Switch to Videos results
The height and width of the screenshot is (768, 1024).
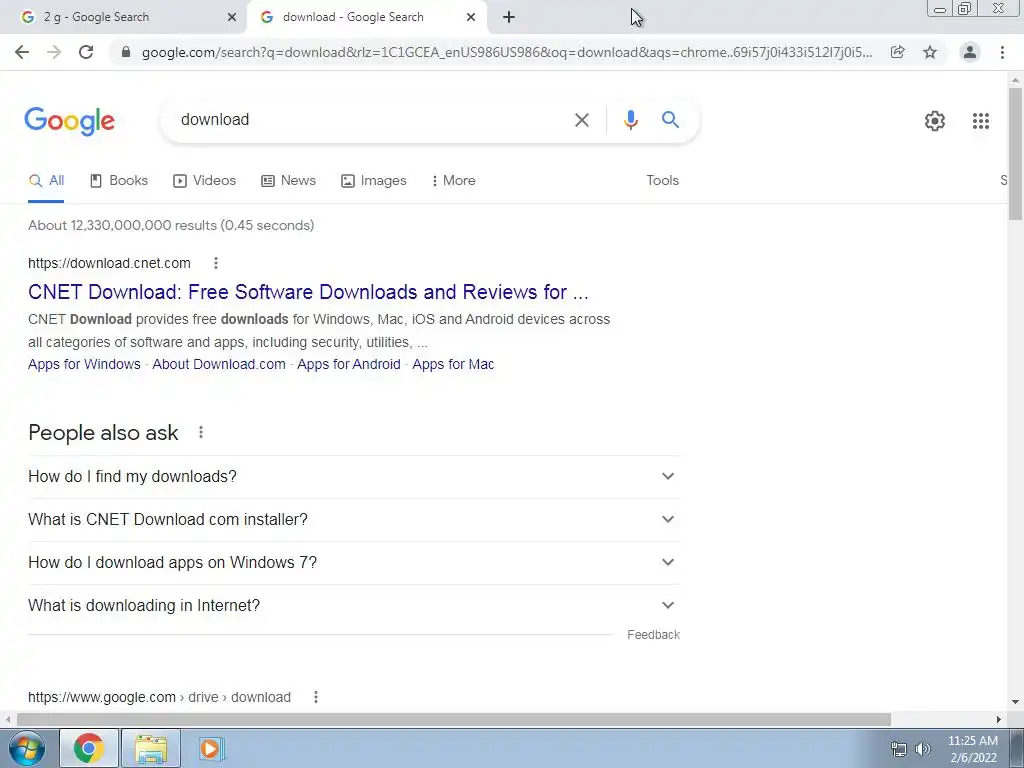tap(204, 181)
